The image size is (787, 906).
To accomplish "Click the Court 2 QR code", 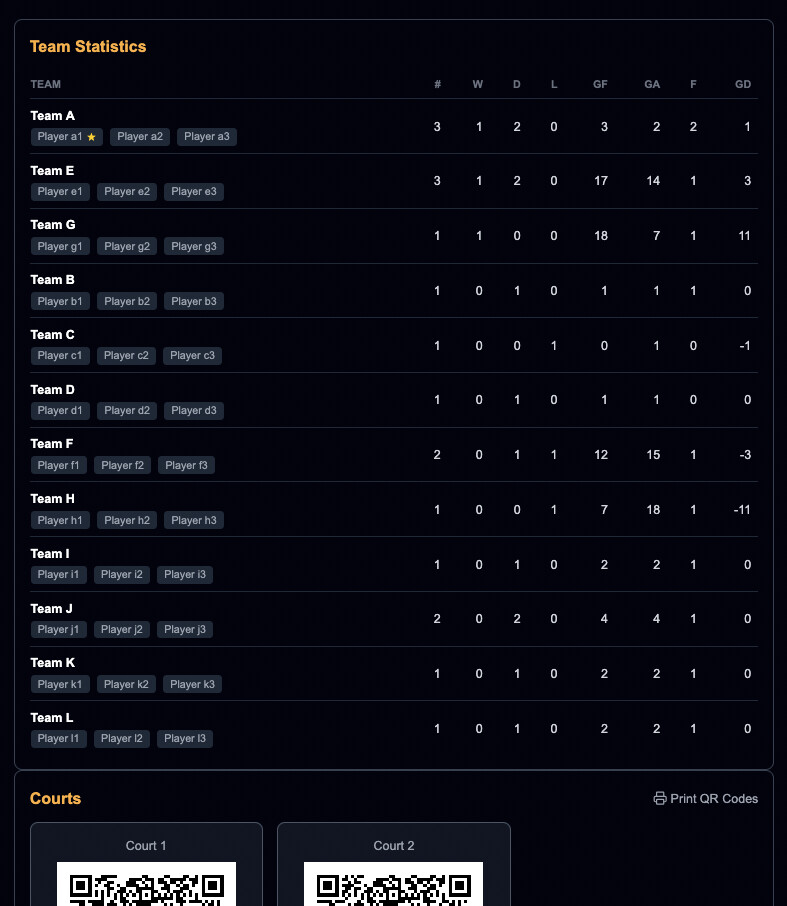I will [x=394, y=884].
